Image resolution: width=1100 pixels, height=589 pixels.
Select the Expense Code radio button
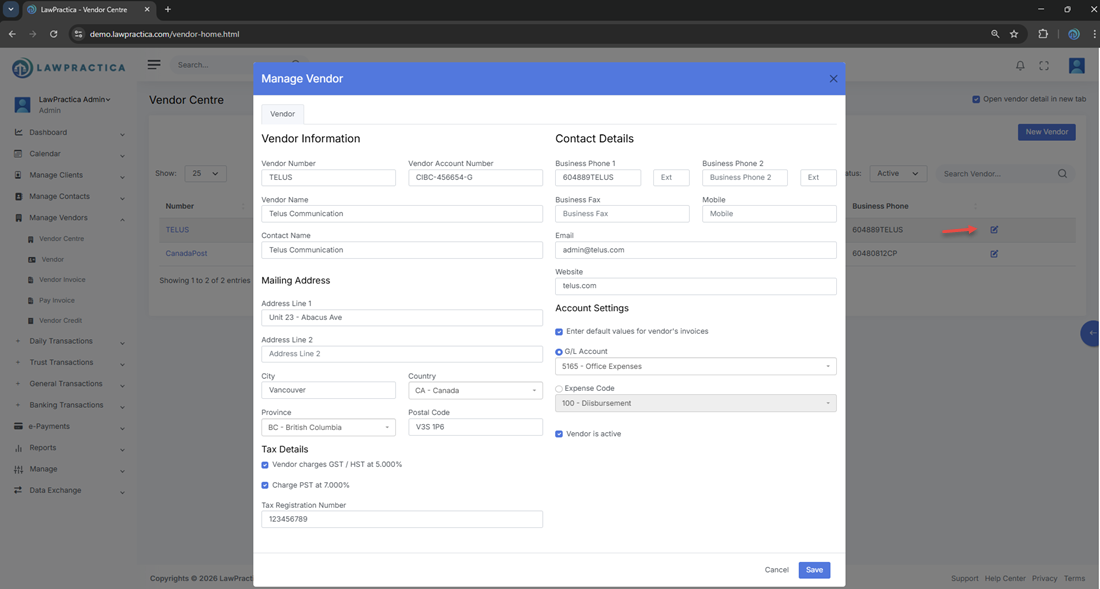click(x=559, y=389)
